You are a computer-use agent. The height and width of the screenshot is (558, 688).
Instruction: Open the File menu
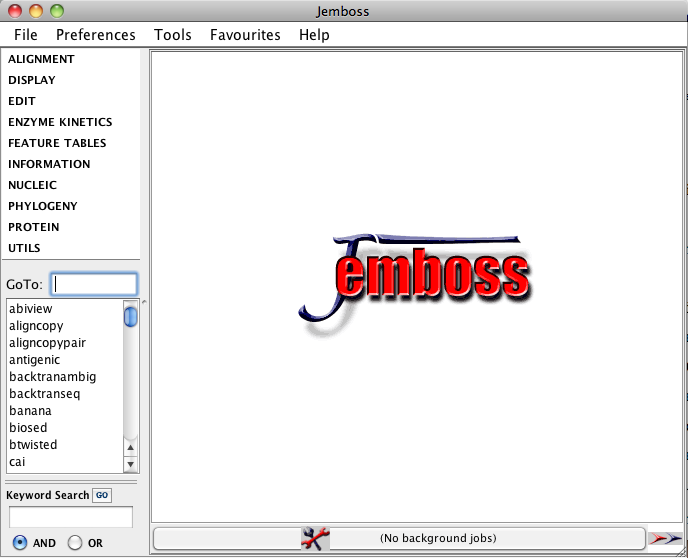(25, 35)
